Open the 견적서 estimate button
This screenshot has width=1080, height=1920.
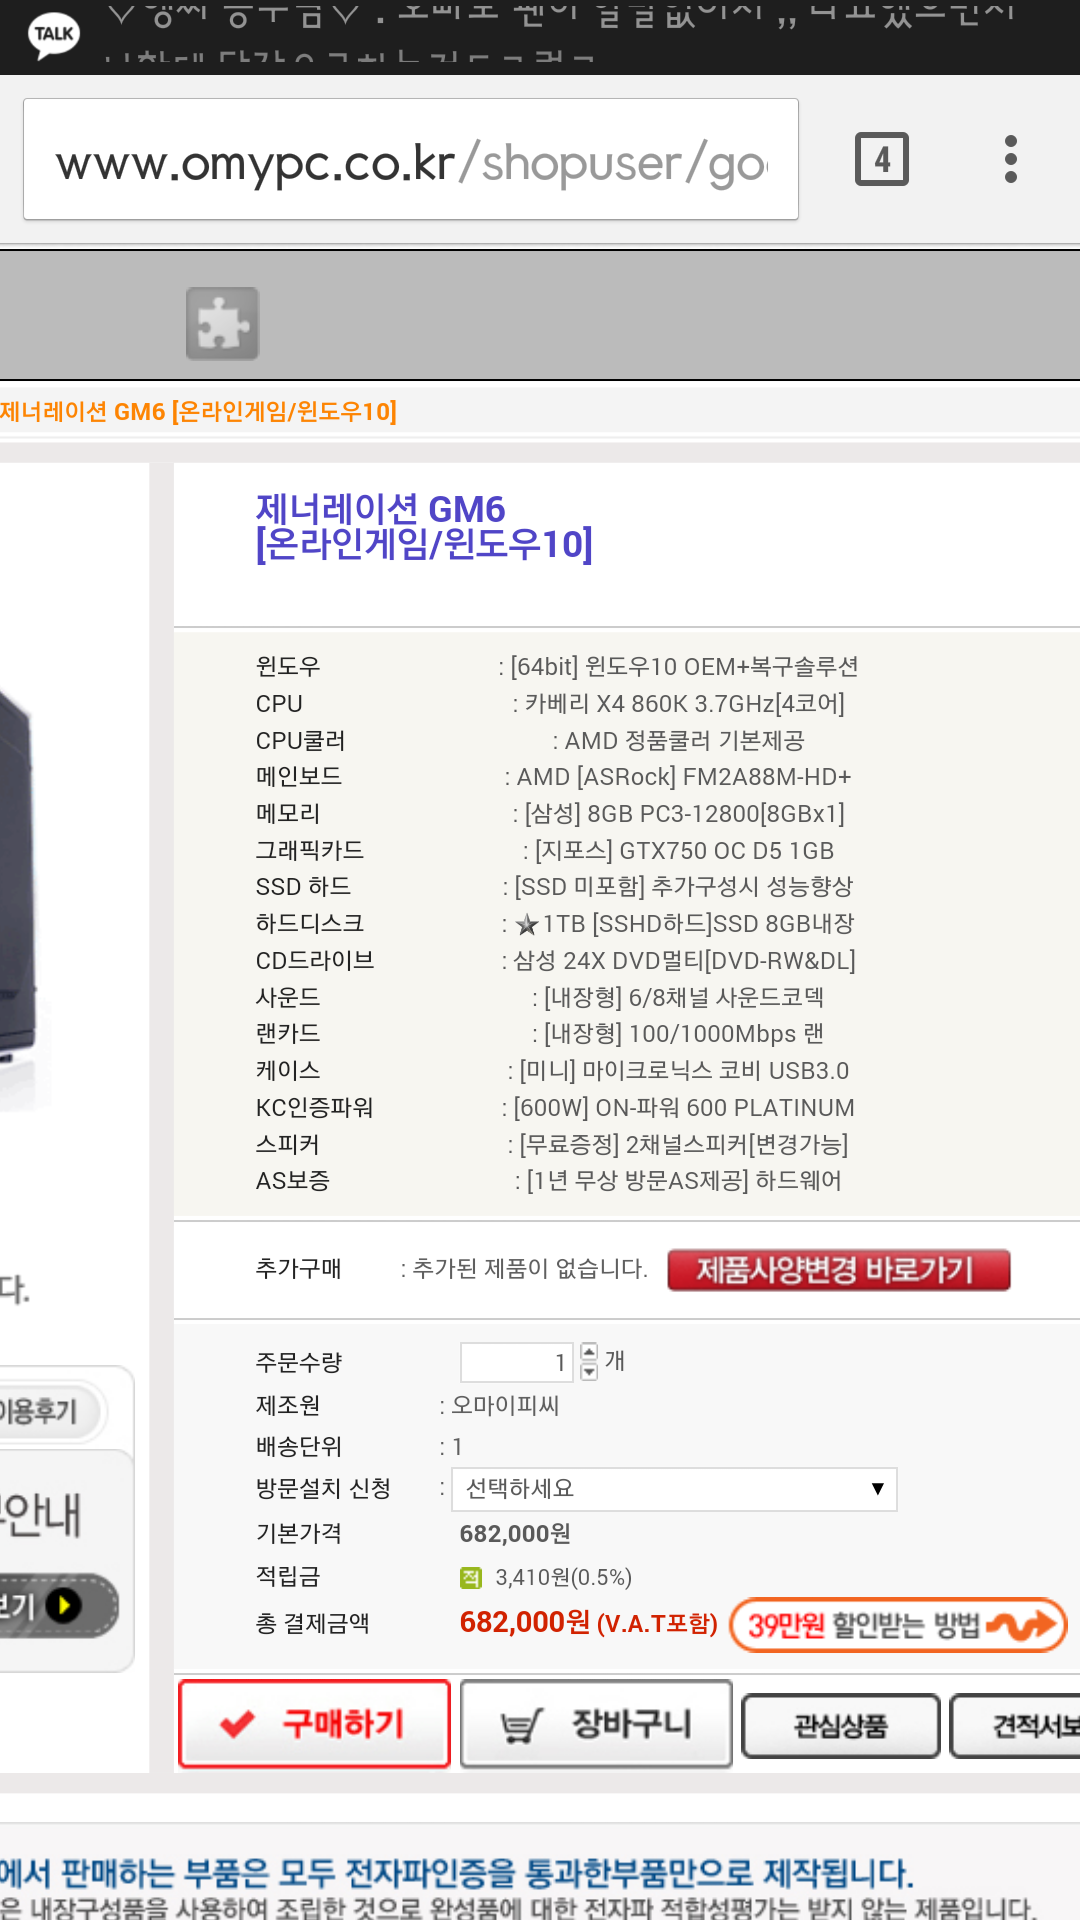[1015, 1725]
